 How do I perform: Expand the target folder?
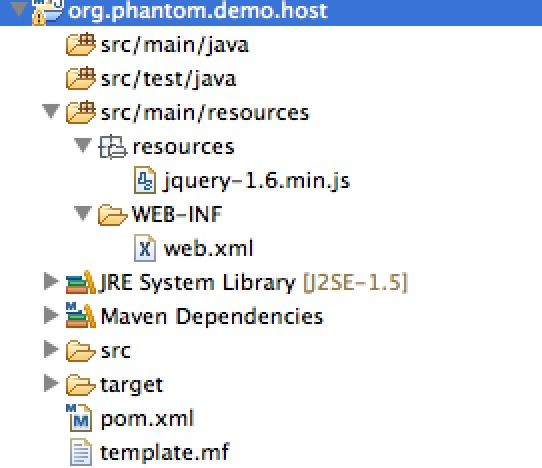coord(51,383)
